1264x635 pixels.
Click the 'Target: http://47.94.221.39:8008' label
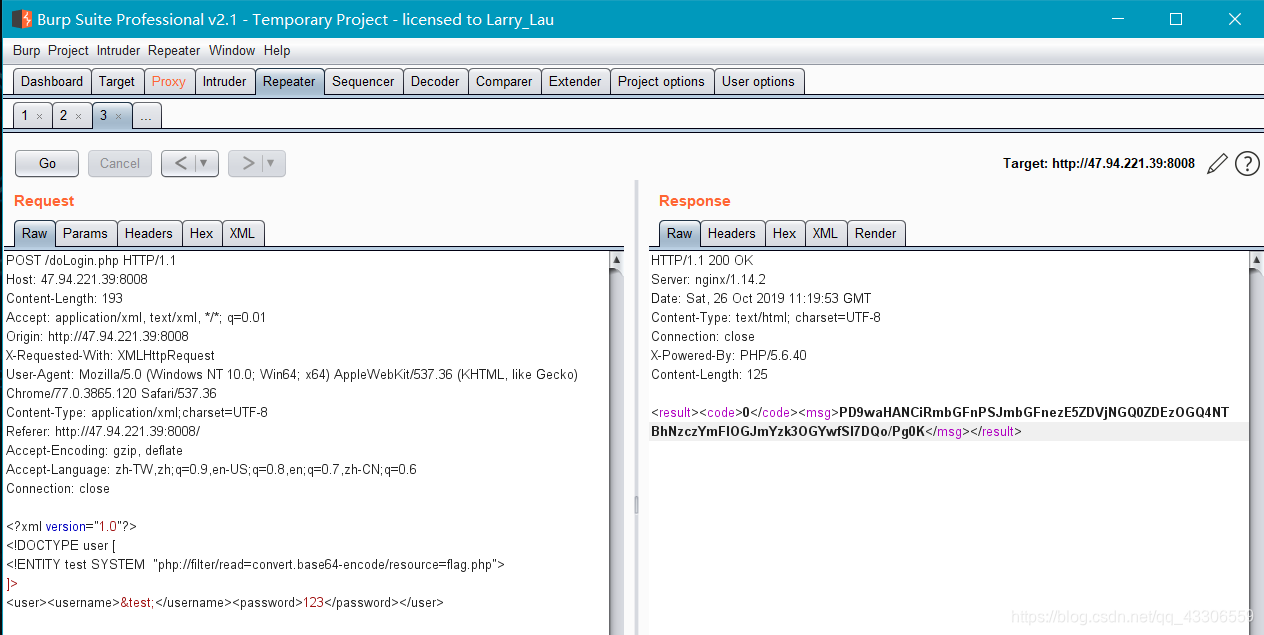coord(1099,163)
